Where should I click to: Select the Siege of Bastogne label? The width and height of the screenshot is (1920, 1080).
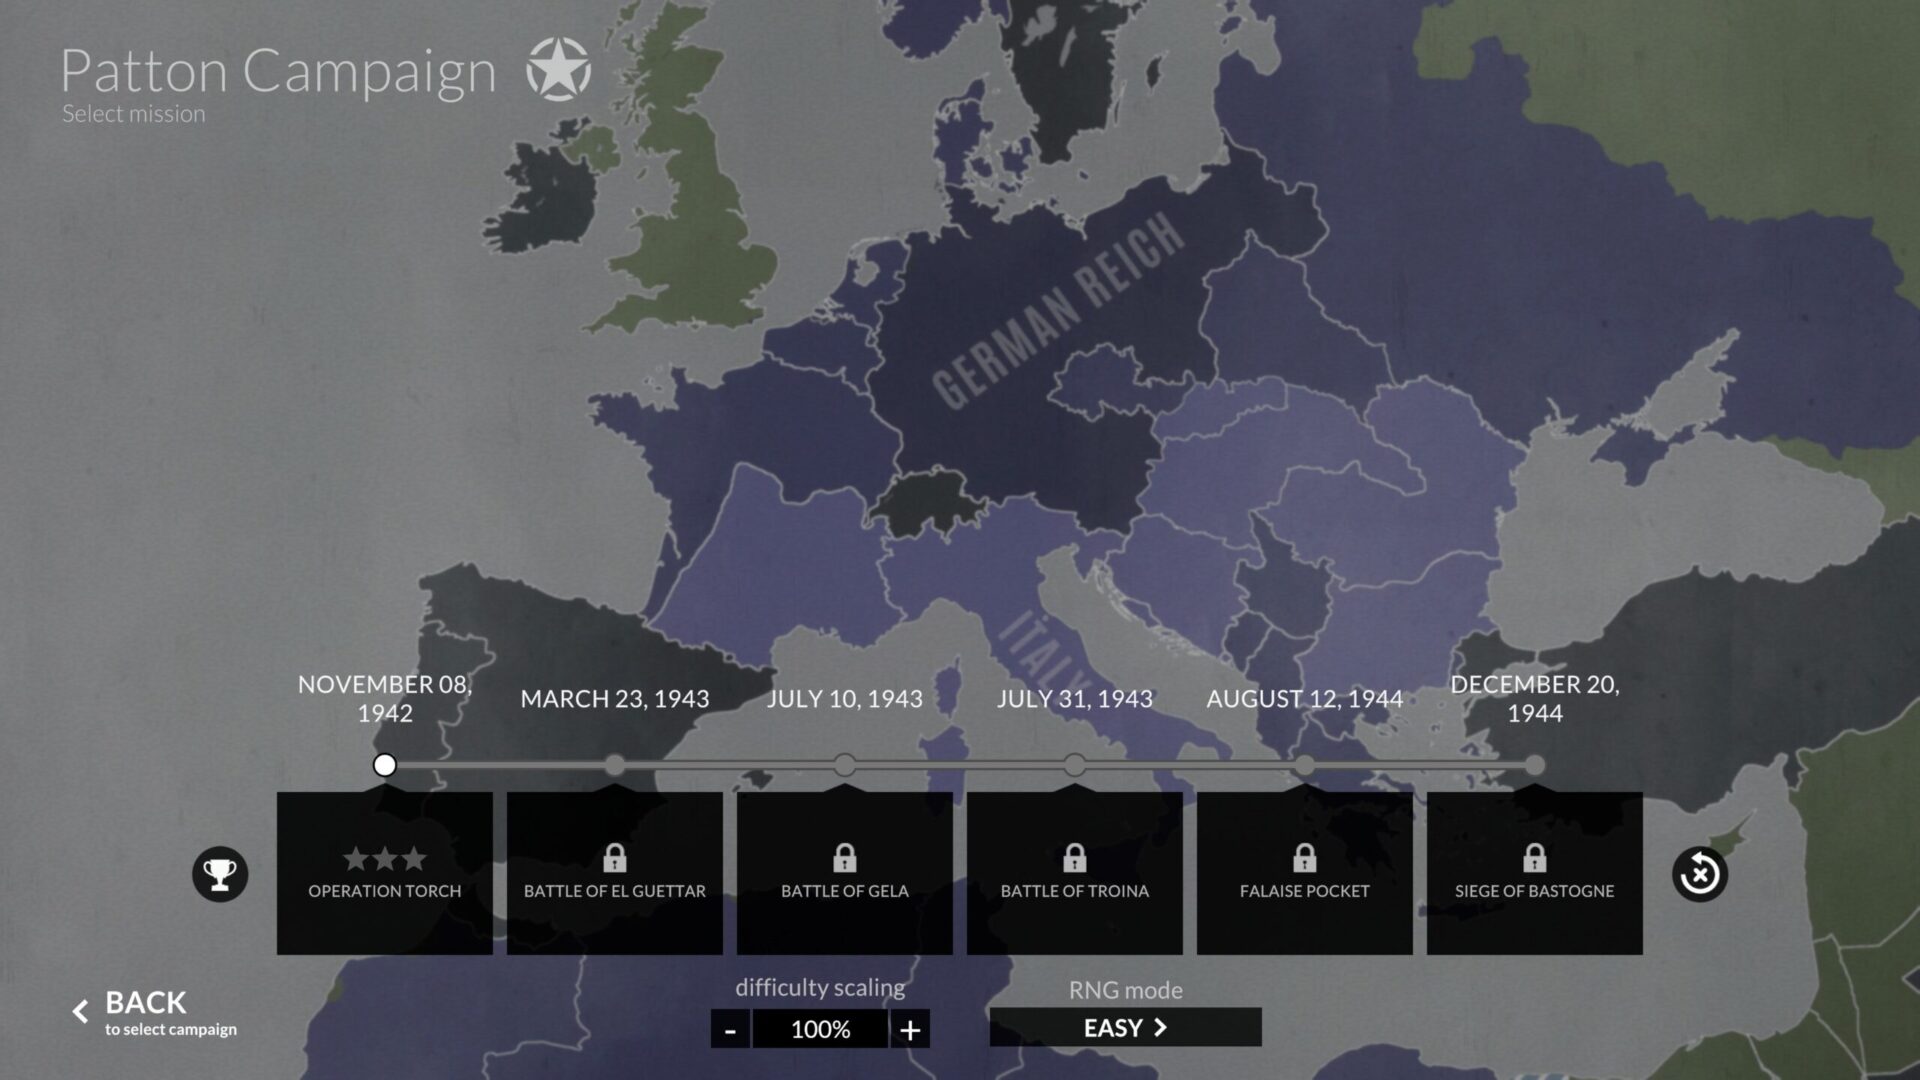coord(1535,891)
